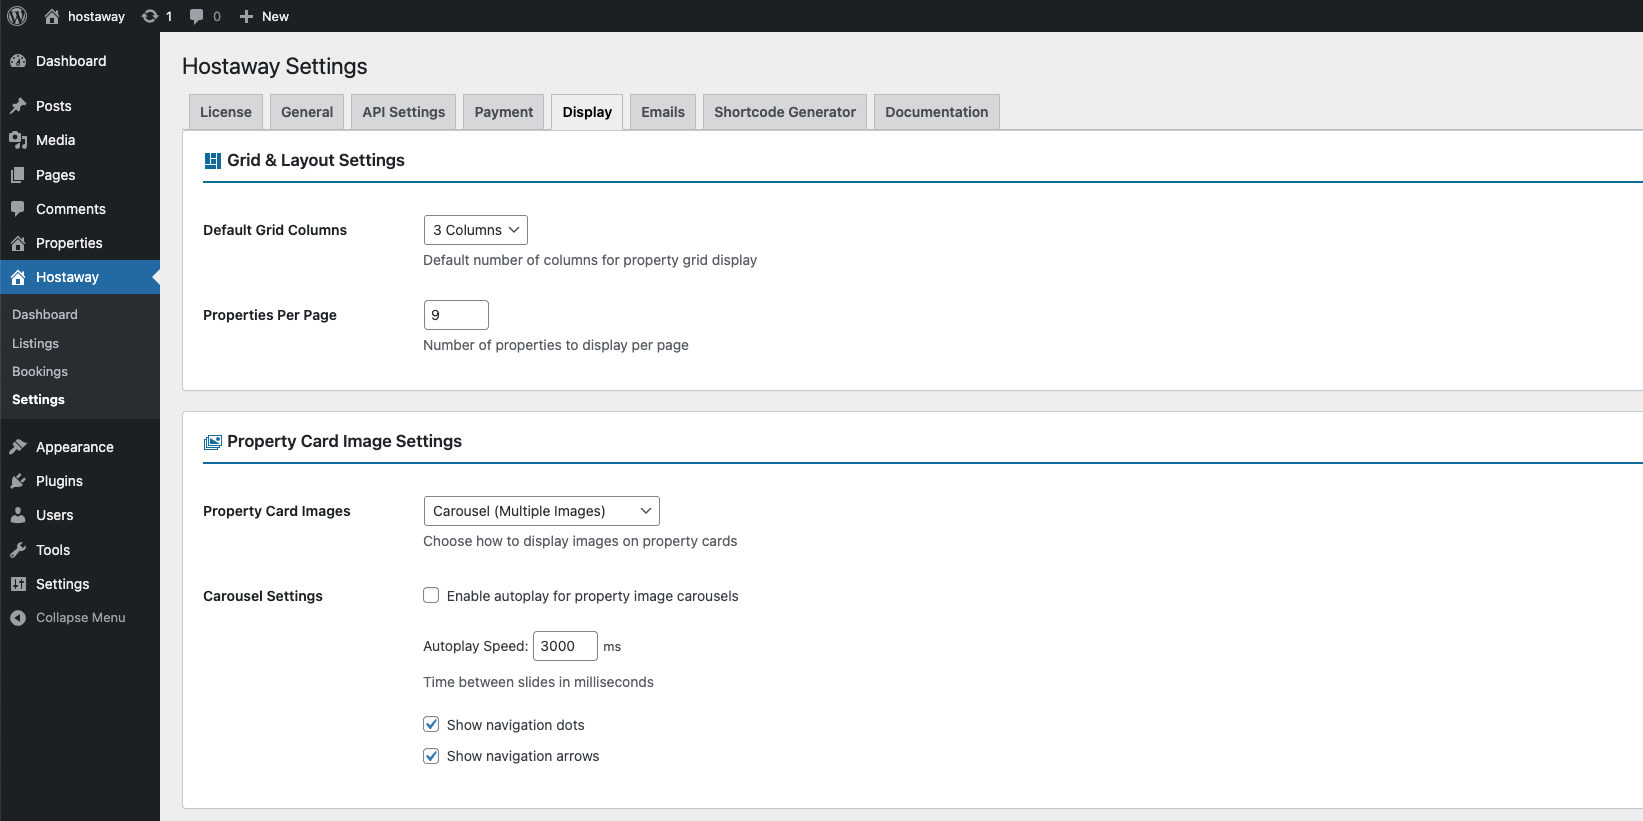
Task: Focus the Autoplay Speed field
Action: click(x=565, y=646)
